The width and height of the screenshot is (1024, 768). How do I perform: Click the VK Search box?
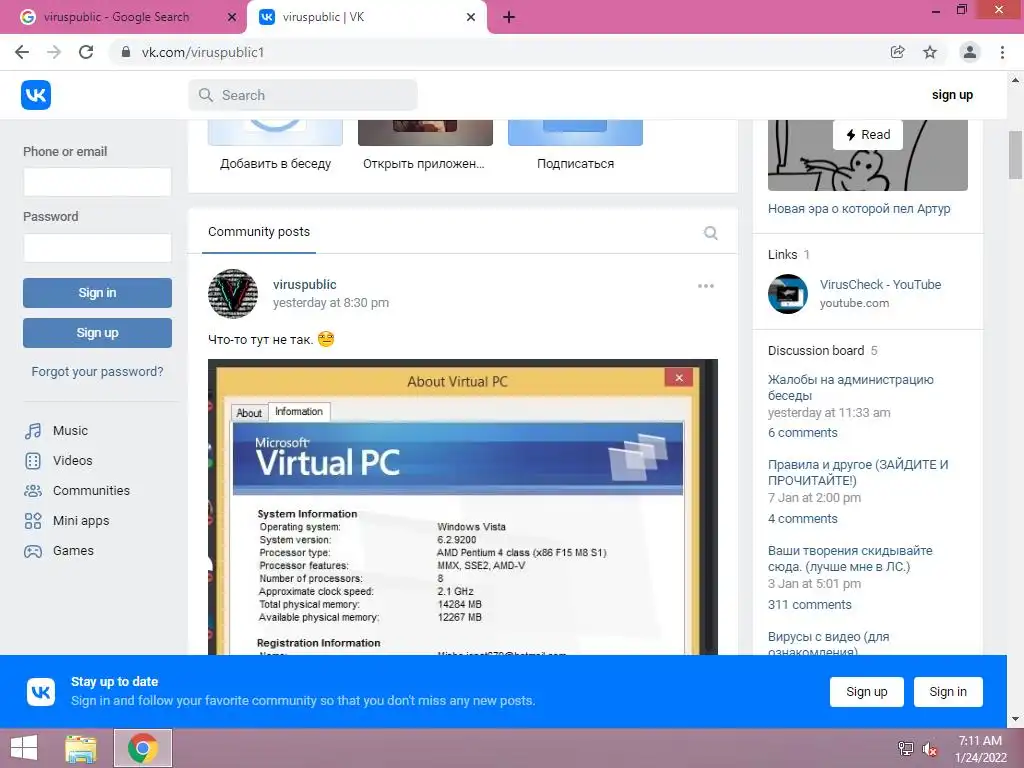303,95
